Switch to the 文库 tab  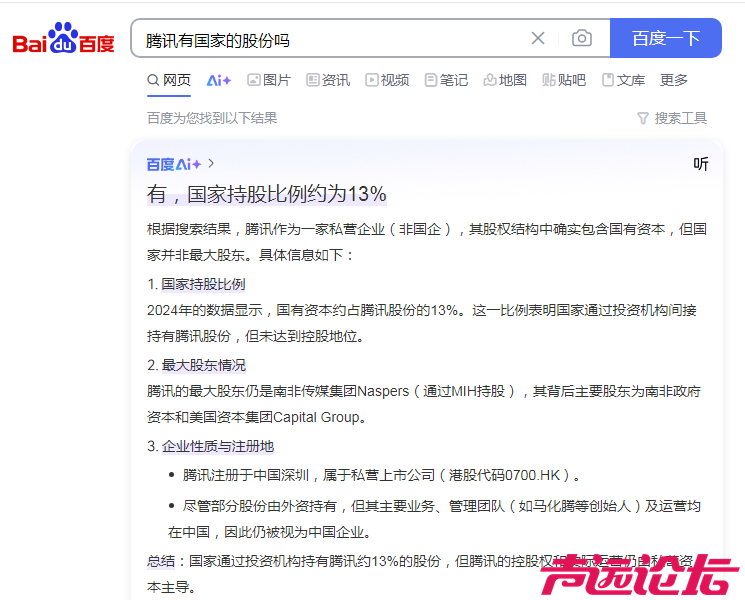coord(623,80)
